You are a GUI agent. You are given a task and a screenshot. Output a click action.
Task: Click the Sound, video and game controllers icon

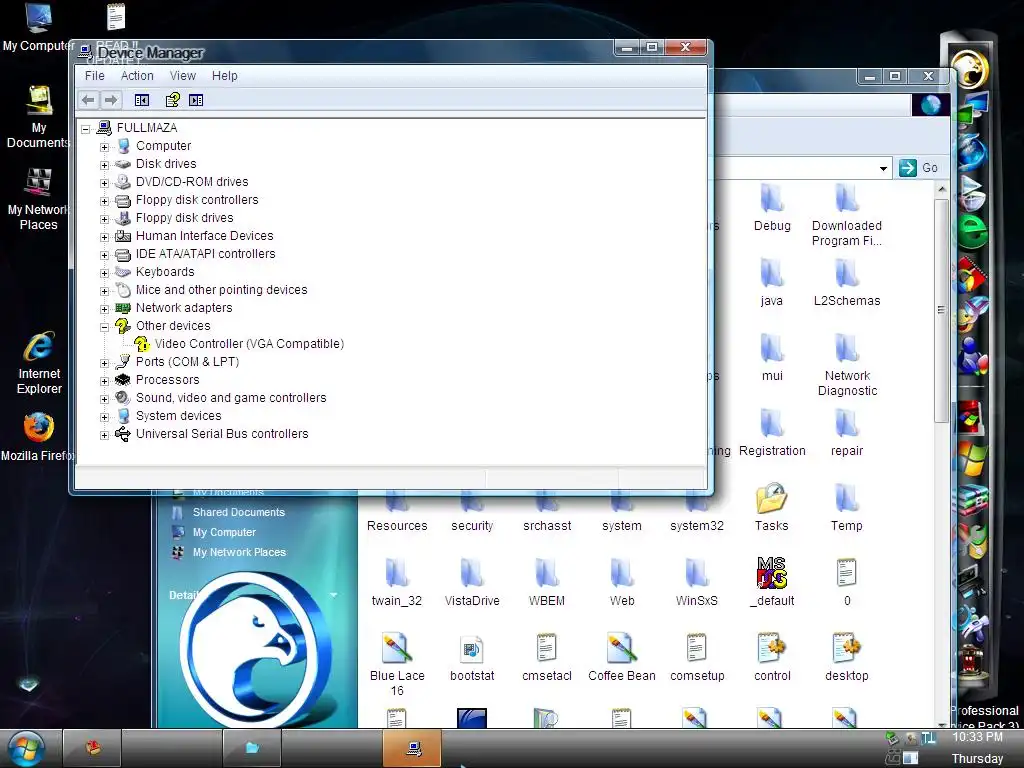coord(123,397)
